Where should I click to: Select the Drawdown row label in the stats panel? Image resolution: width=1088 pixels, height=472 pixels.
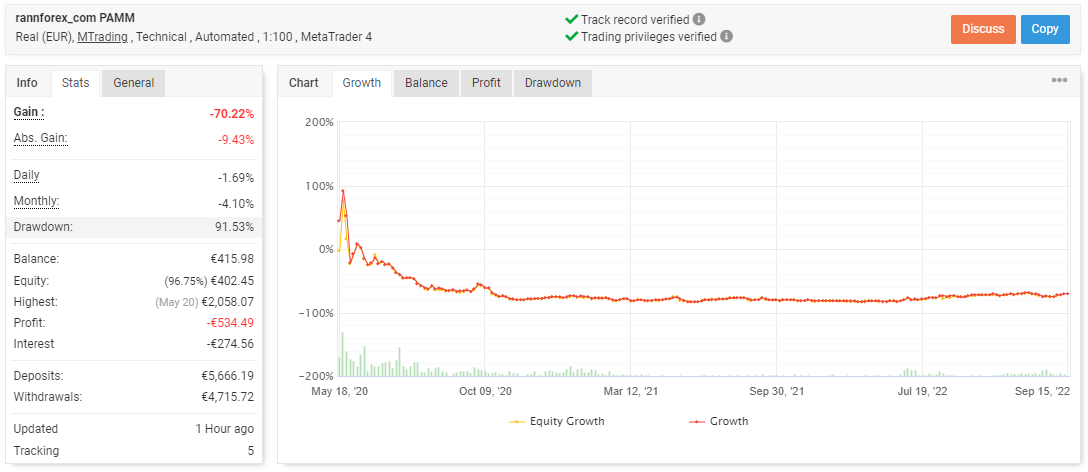tap(42, 227)
